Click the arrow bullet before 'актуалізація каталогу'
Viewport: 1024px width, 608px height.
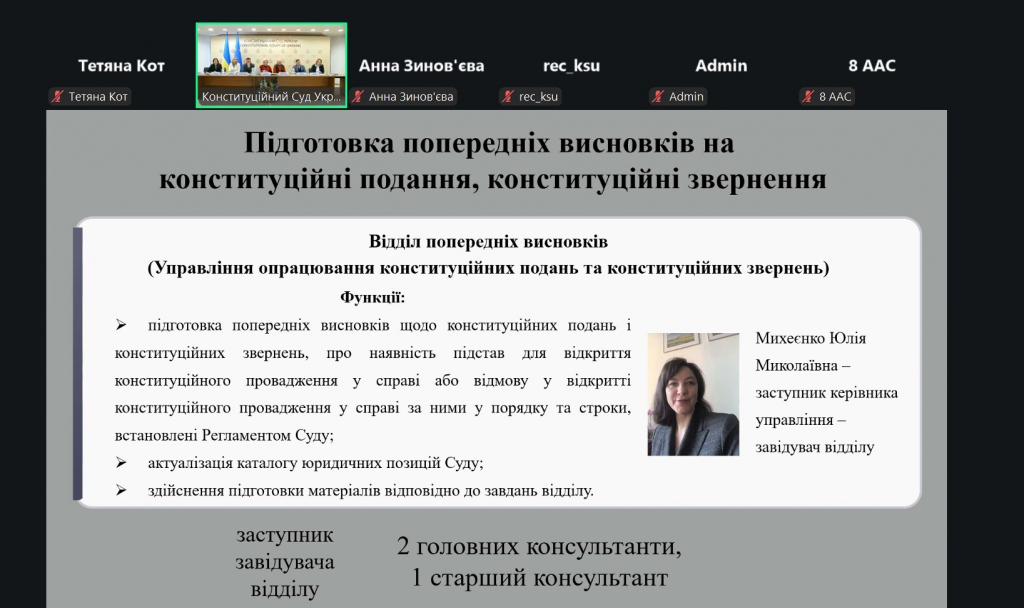pyautogui.click(x=121, y=463)
